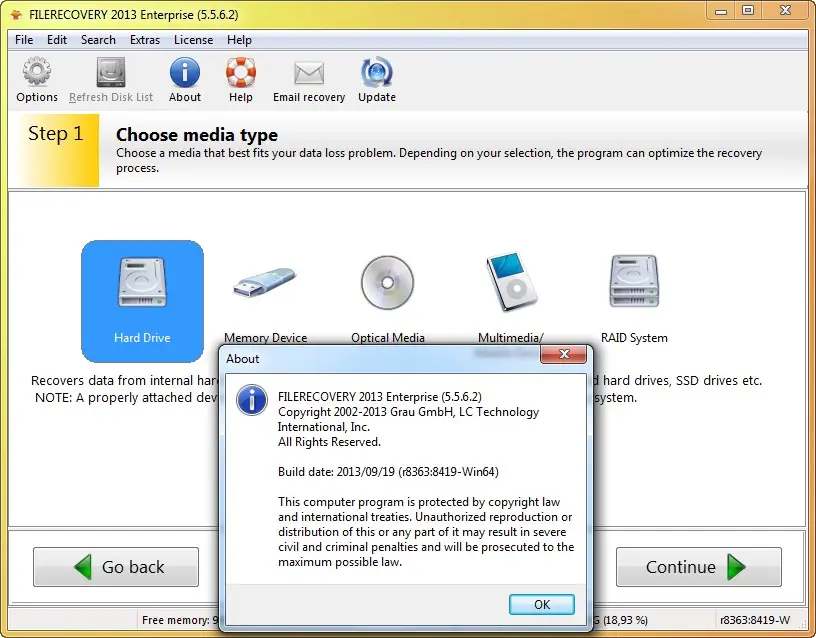Open the Options gear icon

[36, 72]
